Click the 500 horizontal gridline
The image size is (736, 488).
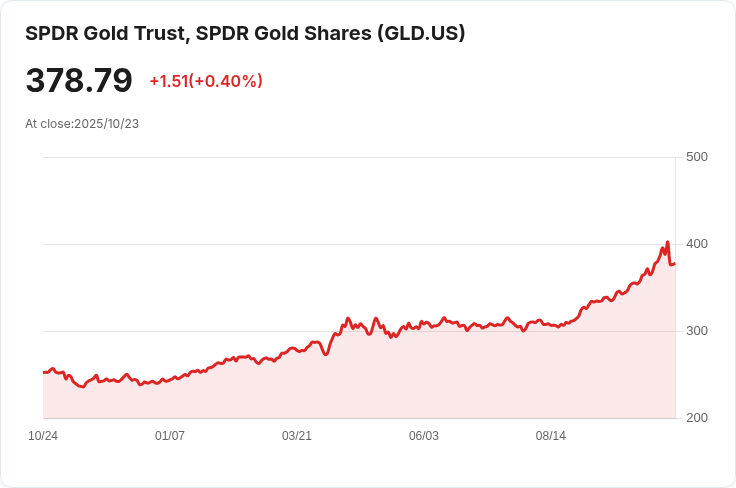click(359, 157)
